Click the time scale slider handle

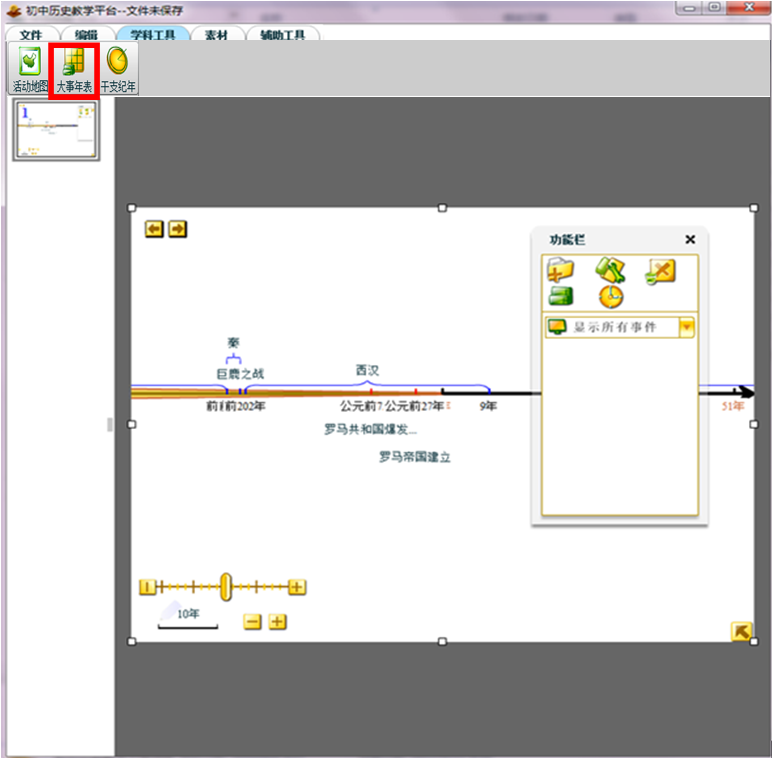coord(226,587)
